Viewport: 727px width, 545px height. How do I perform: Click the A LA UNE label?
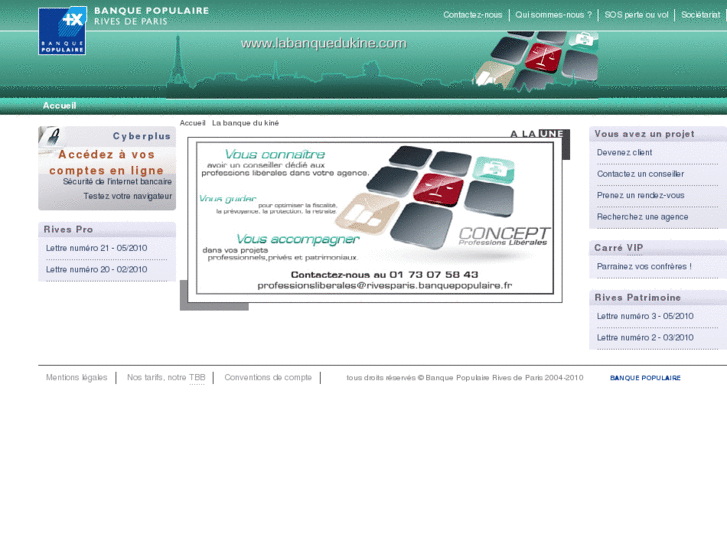pos(536,134)
